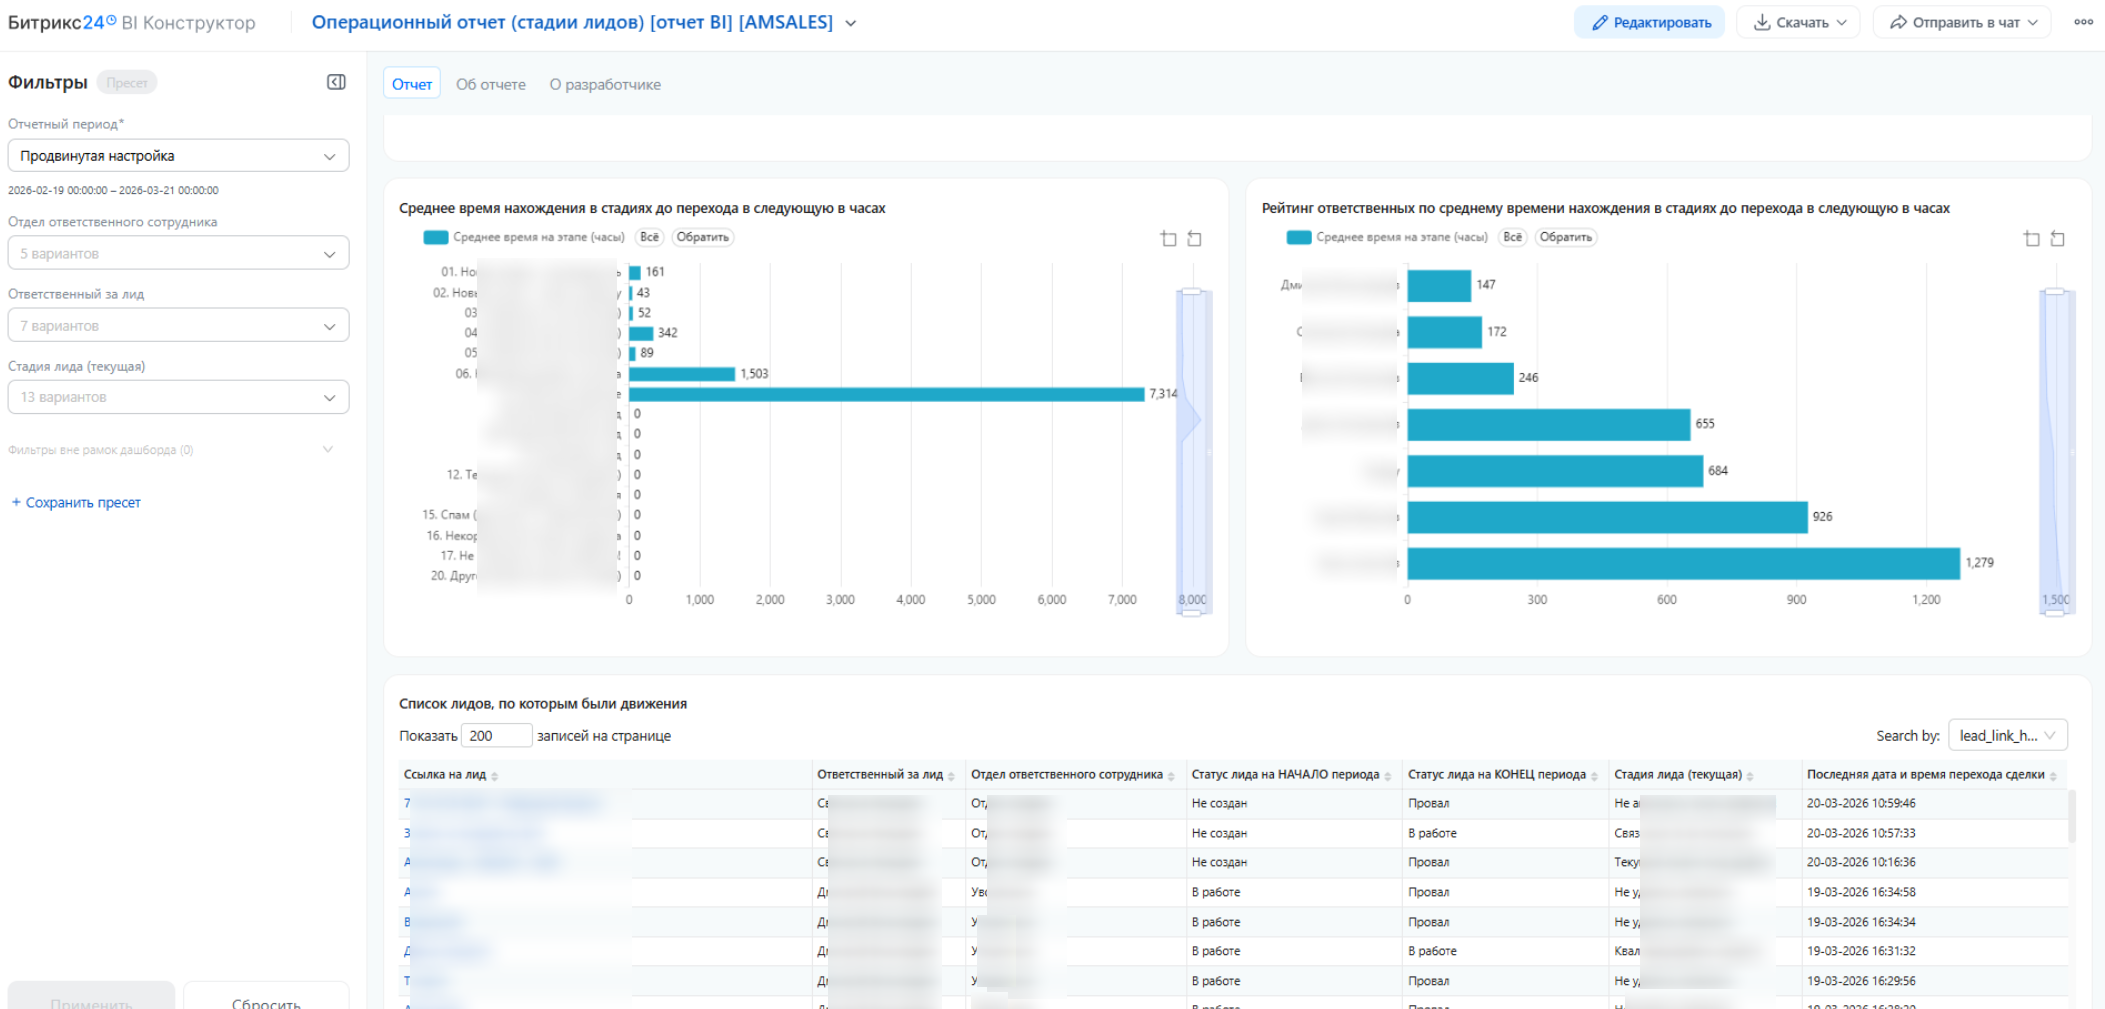Click Обратить on the responsible rating chart
This screenshot has width=2105, height=1009.
(x=1565, y=237)
